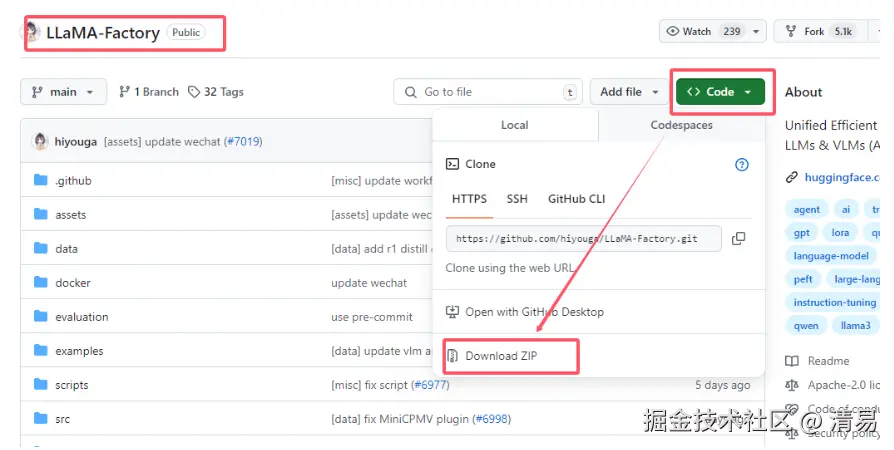Viewport: 894px width, 450px height.
Task: Click the folder icon beside .github
Action: [40, 180]
